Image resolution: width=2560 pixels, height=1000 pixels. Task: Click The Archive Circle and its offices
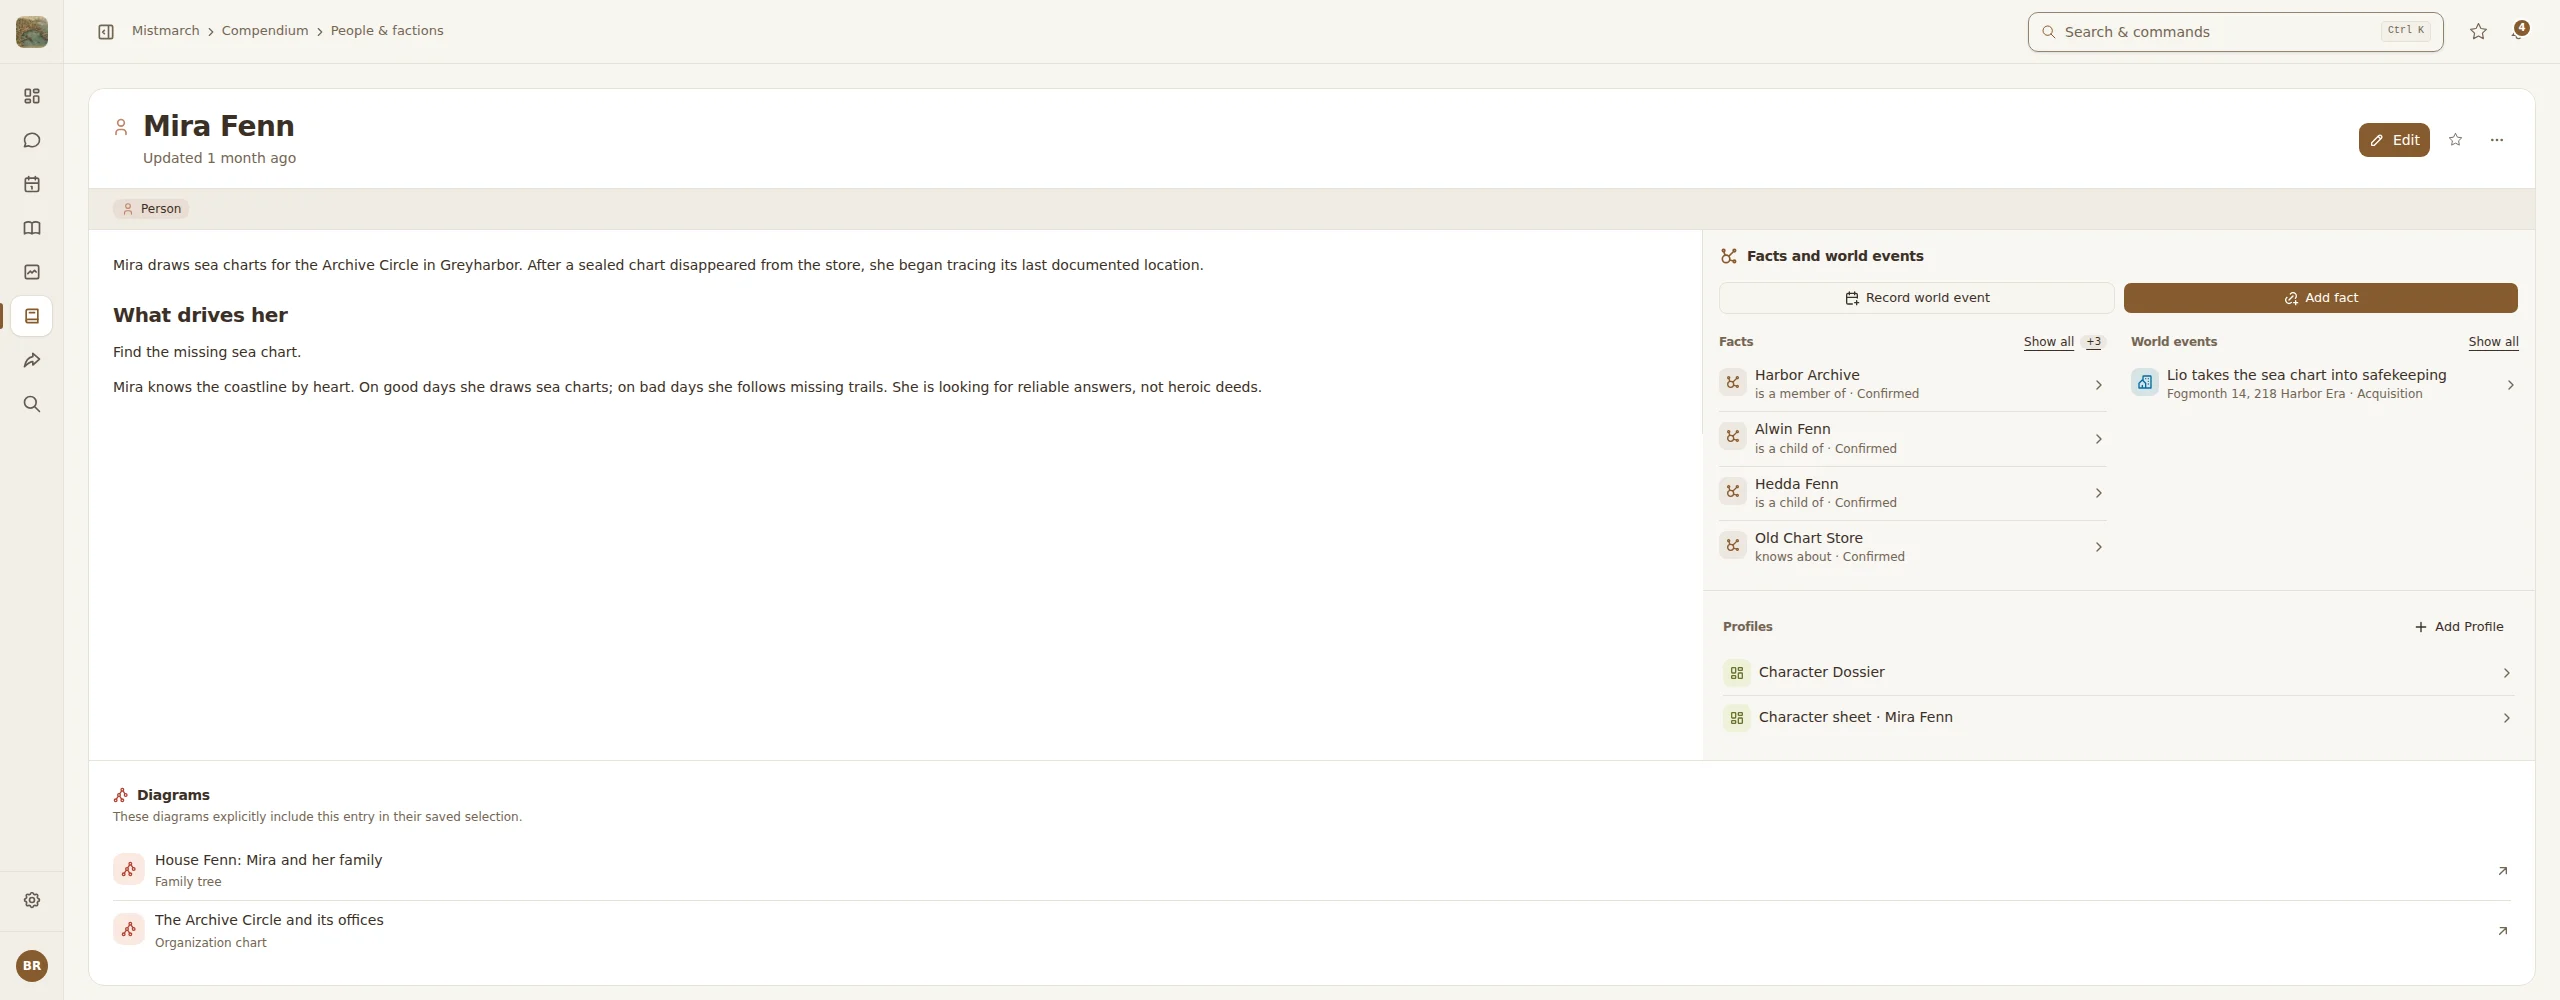[x=269, y=920]
